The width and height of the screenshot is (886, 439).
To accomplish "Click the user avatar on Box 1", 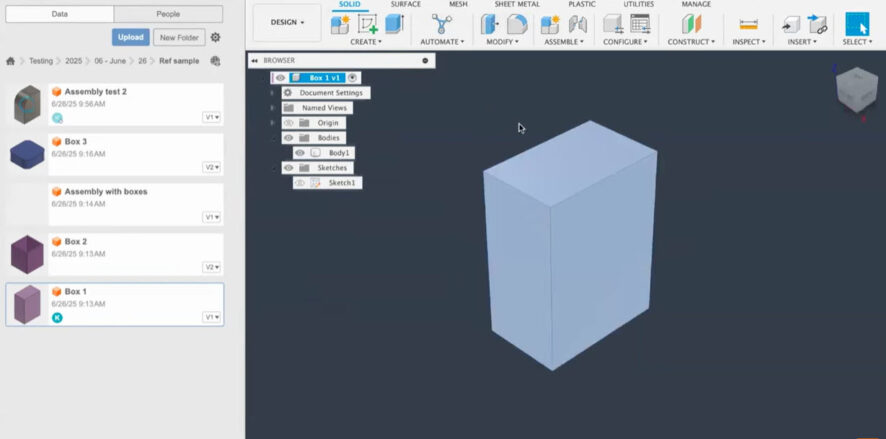I will pyautogui.click(x=57, y=318).
